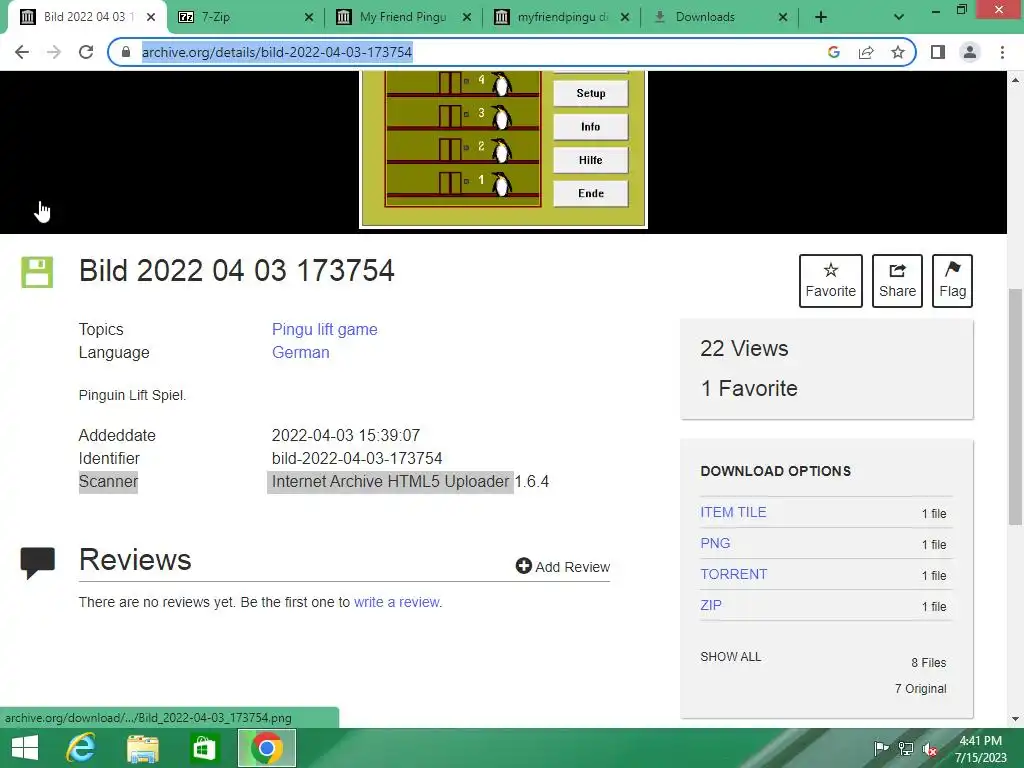
Task: Click the muted volume tray icon
Action: tap(930, 749)
